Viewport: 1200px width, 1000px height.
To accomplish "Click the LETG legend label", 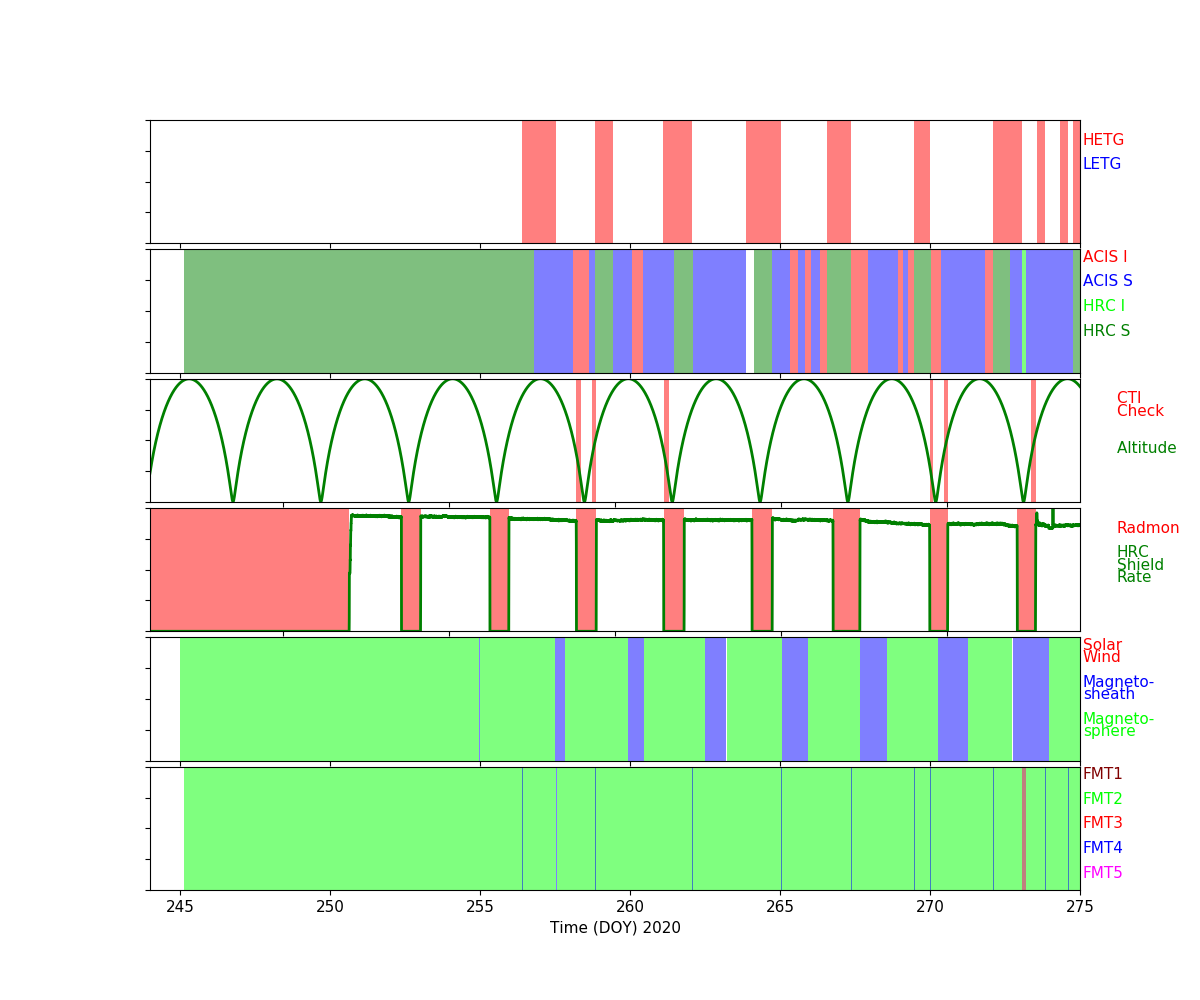I will pyautogui.click(x=1101, y=164).
